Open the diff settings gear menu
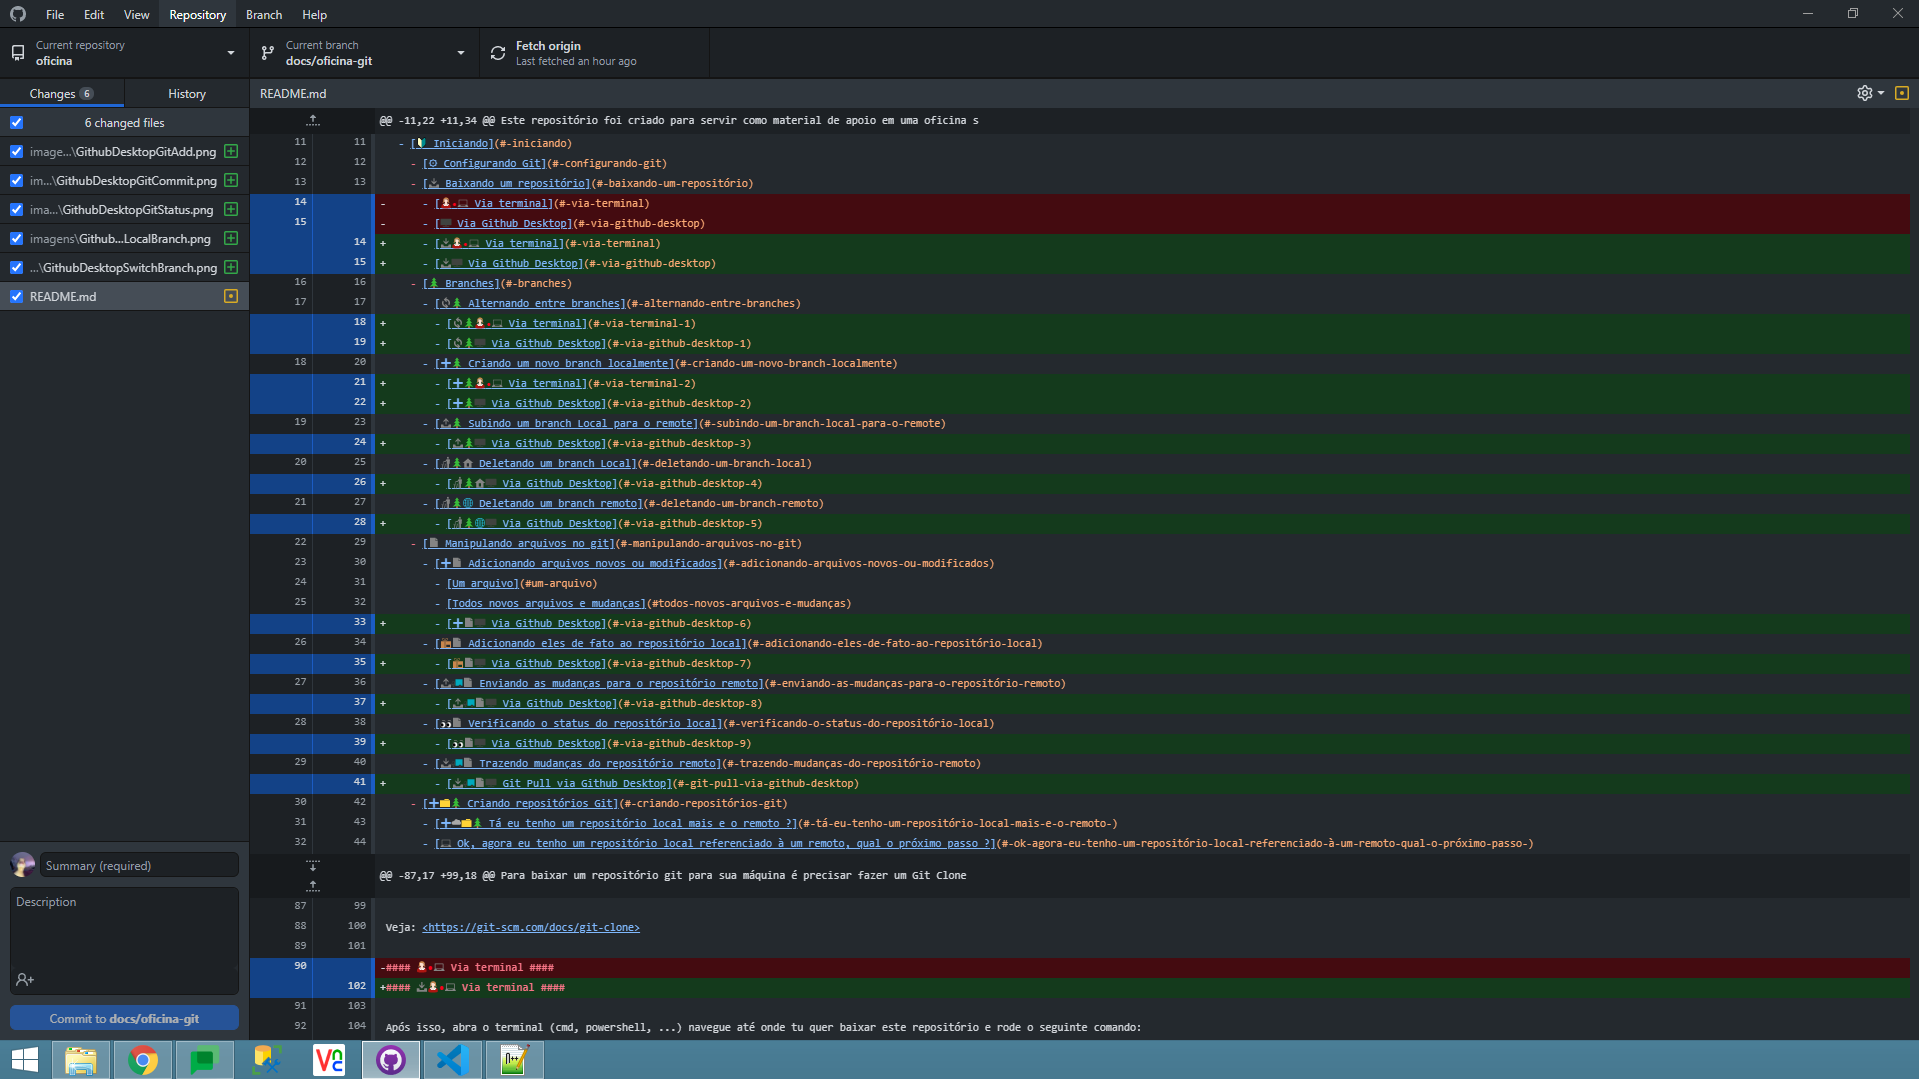The image size is (1919, 1079). pyautogui.click(x=1870, y=93)
